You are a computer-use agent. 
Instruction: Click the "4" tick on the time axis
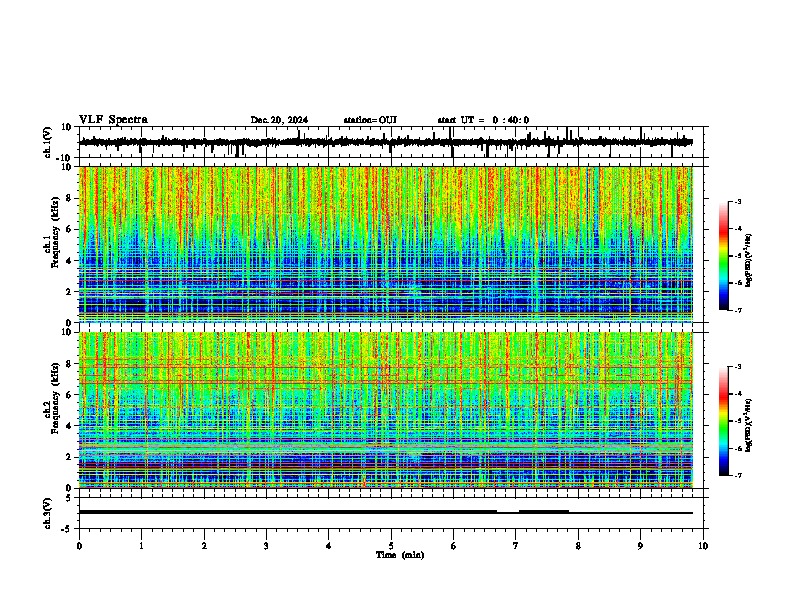point(328,546)
